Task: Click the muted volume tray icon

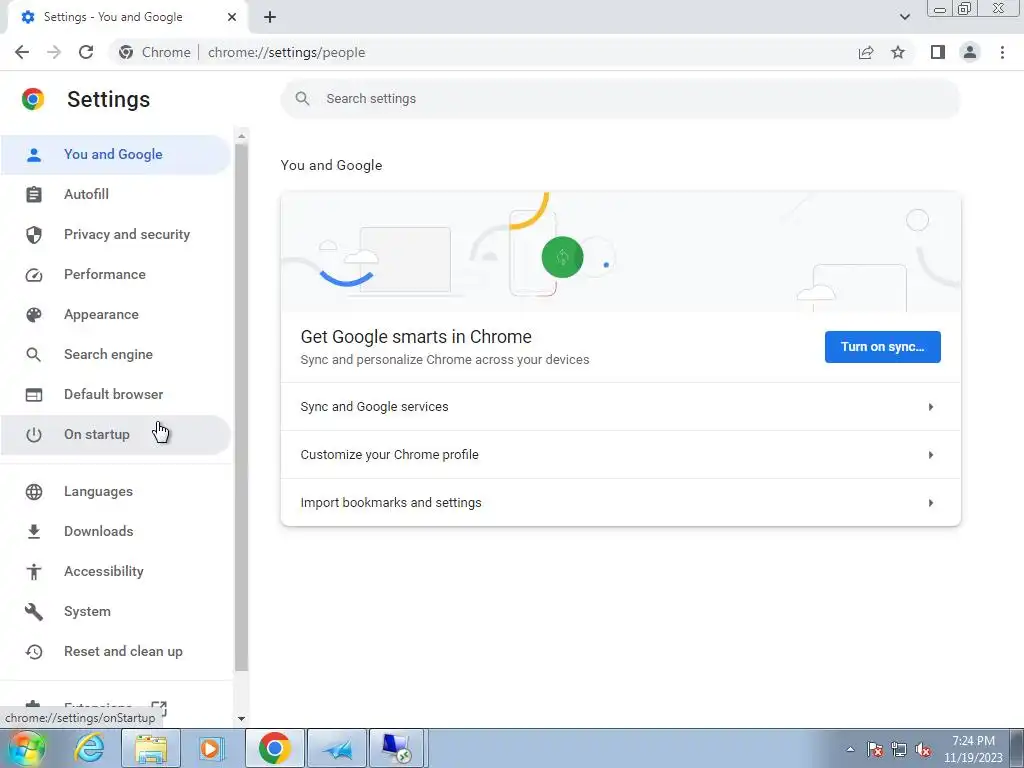Action: point(923,750)
